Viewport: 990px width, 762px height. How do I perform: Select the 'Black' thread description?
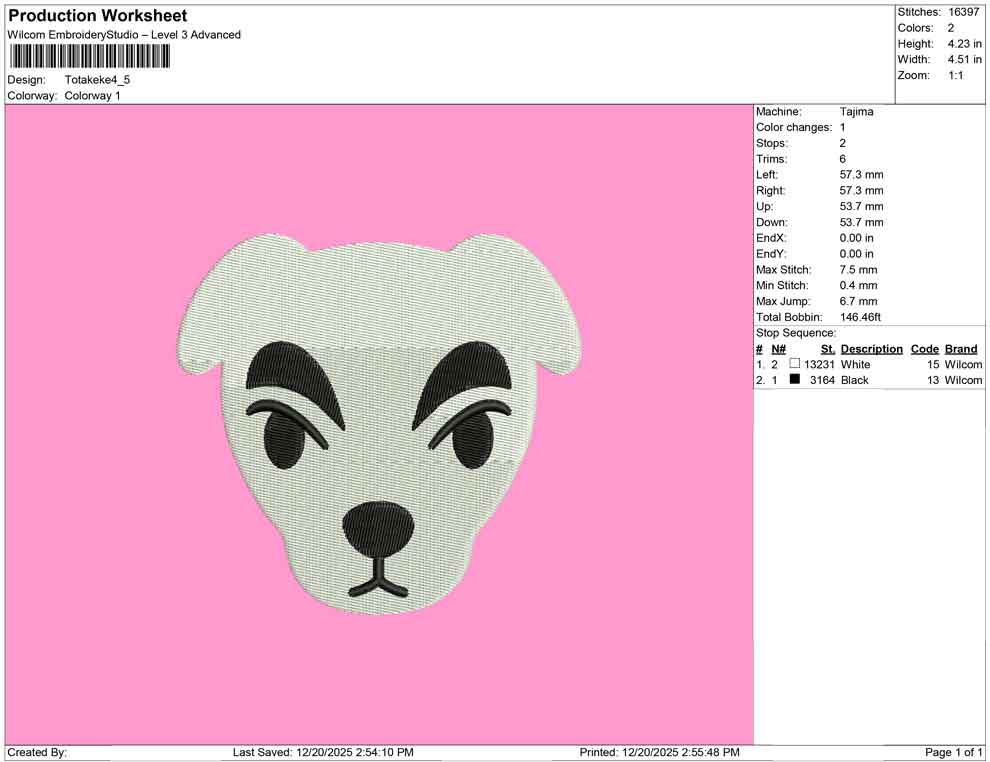tap(855, 380)
